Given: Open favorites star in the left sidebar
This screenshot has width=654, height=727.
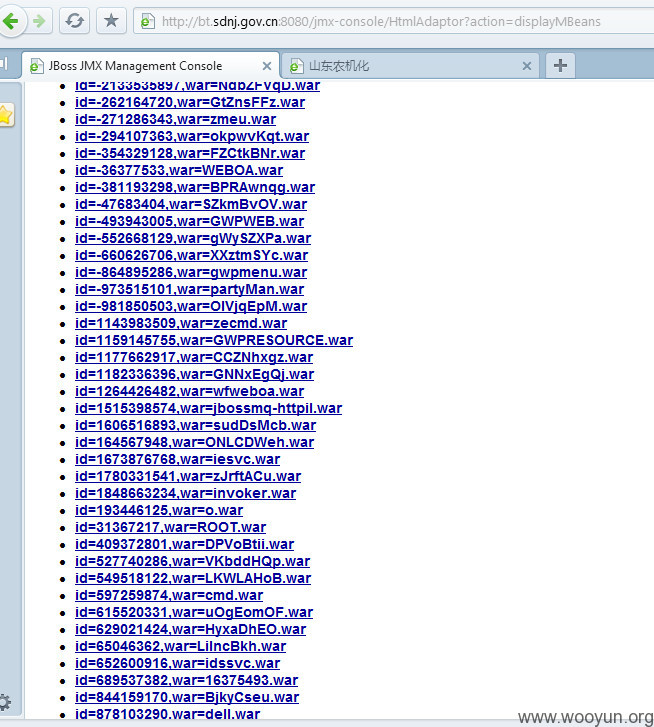Looking at the screenshot, I should 6,115.
